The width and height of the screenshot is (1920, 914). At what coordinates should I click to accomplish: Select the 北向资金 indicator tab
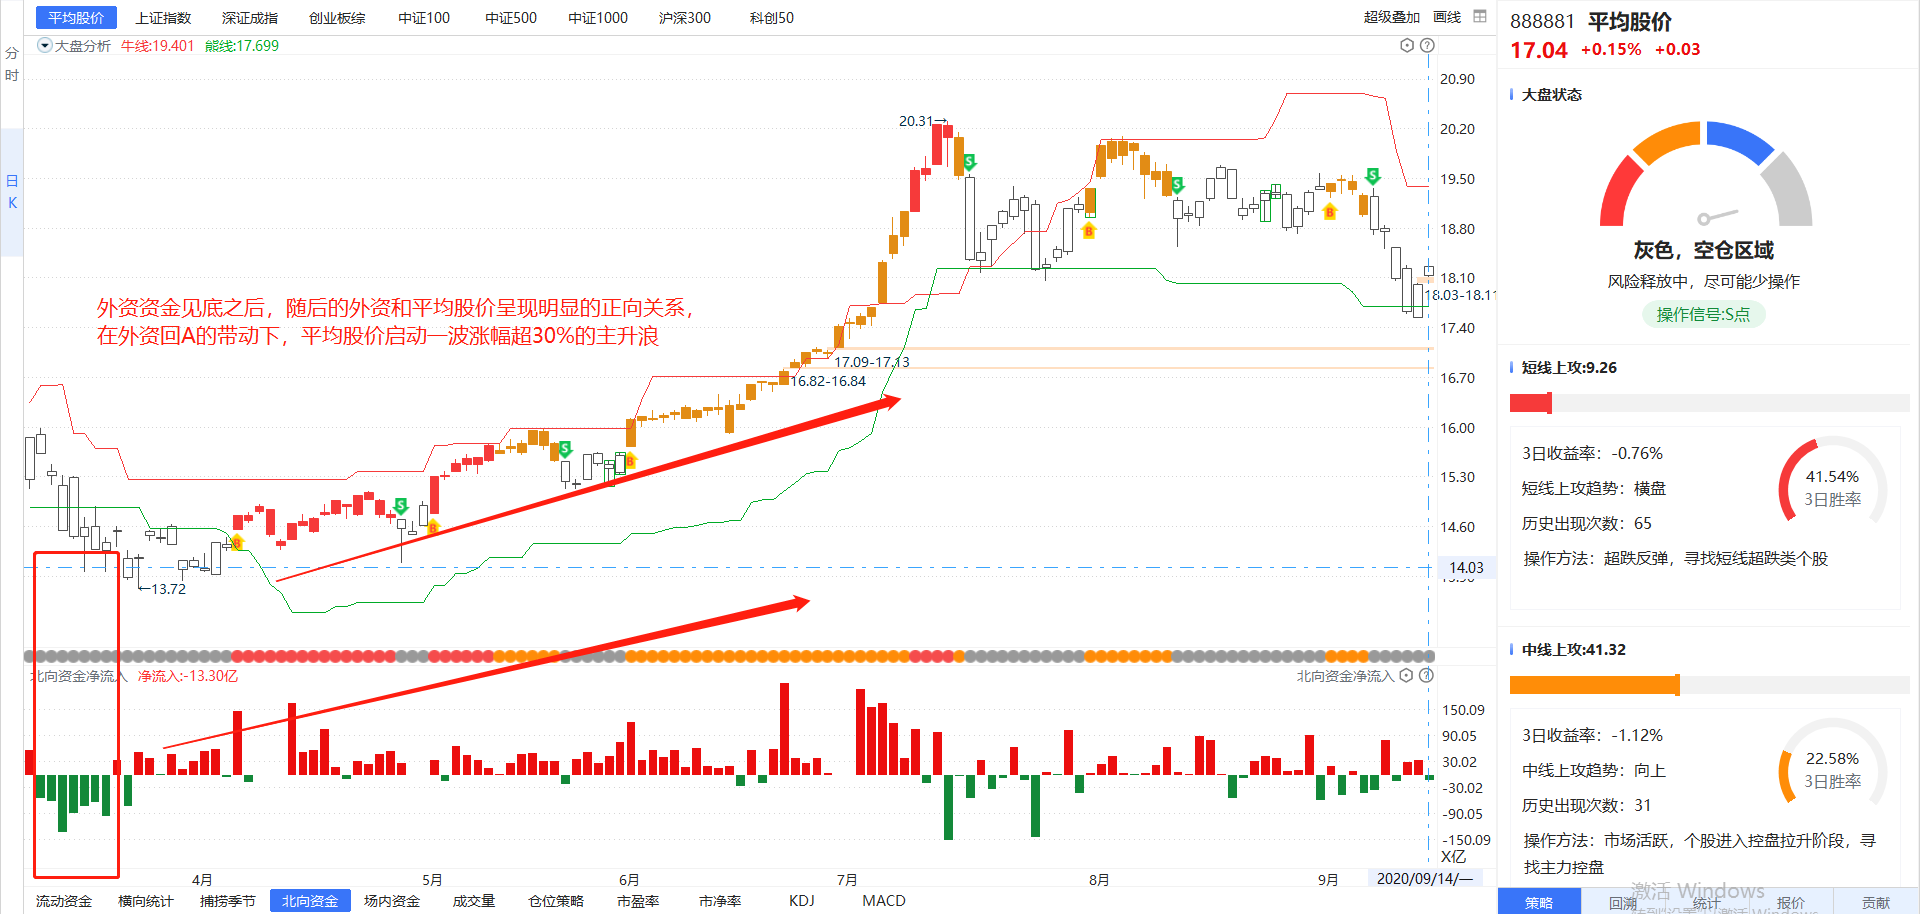coord(310,901)
